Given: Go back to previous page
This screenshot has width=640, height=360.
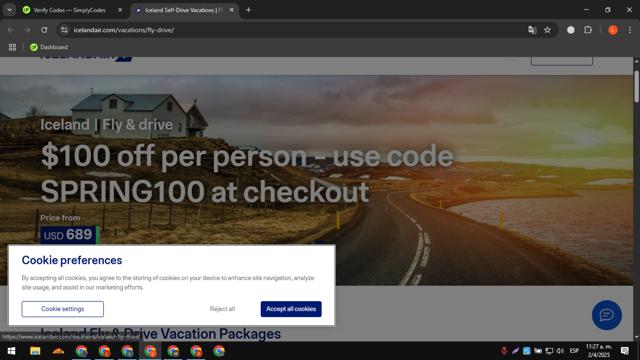Looking at the screenshot, I should (11, 30).
